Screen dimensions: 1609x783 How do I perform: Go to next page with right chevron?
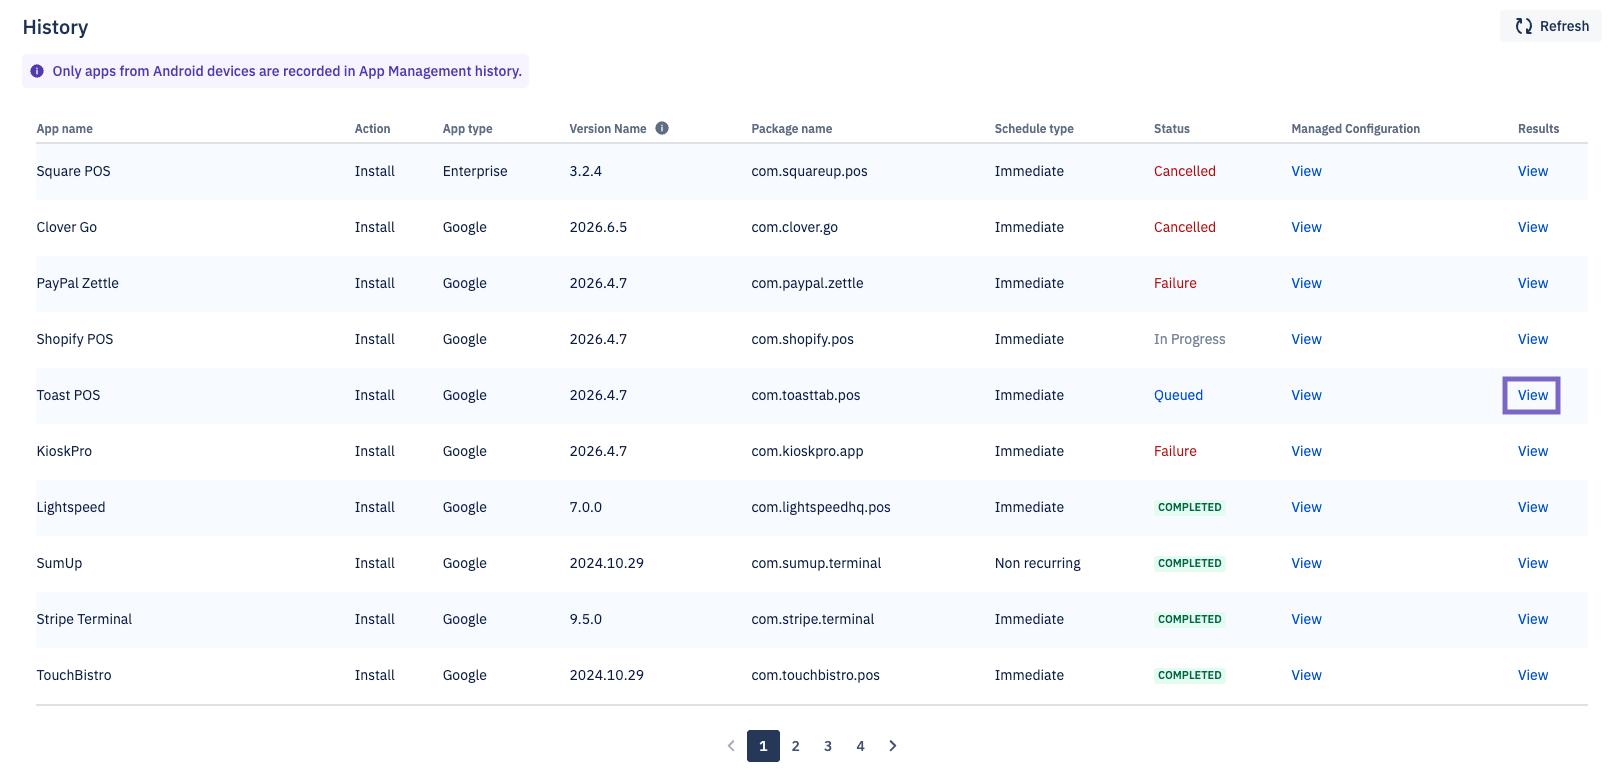point(893,746)
